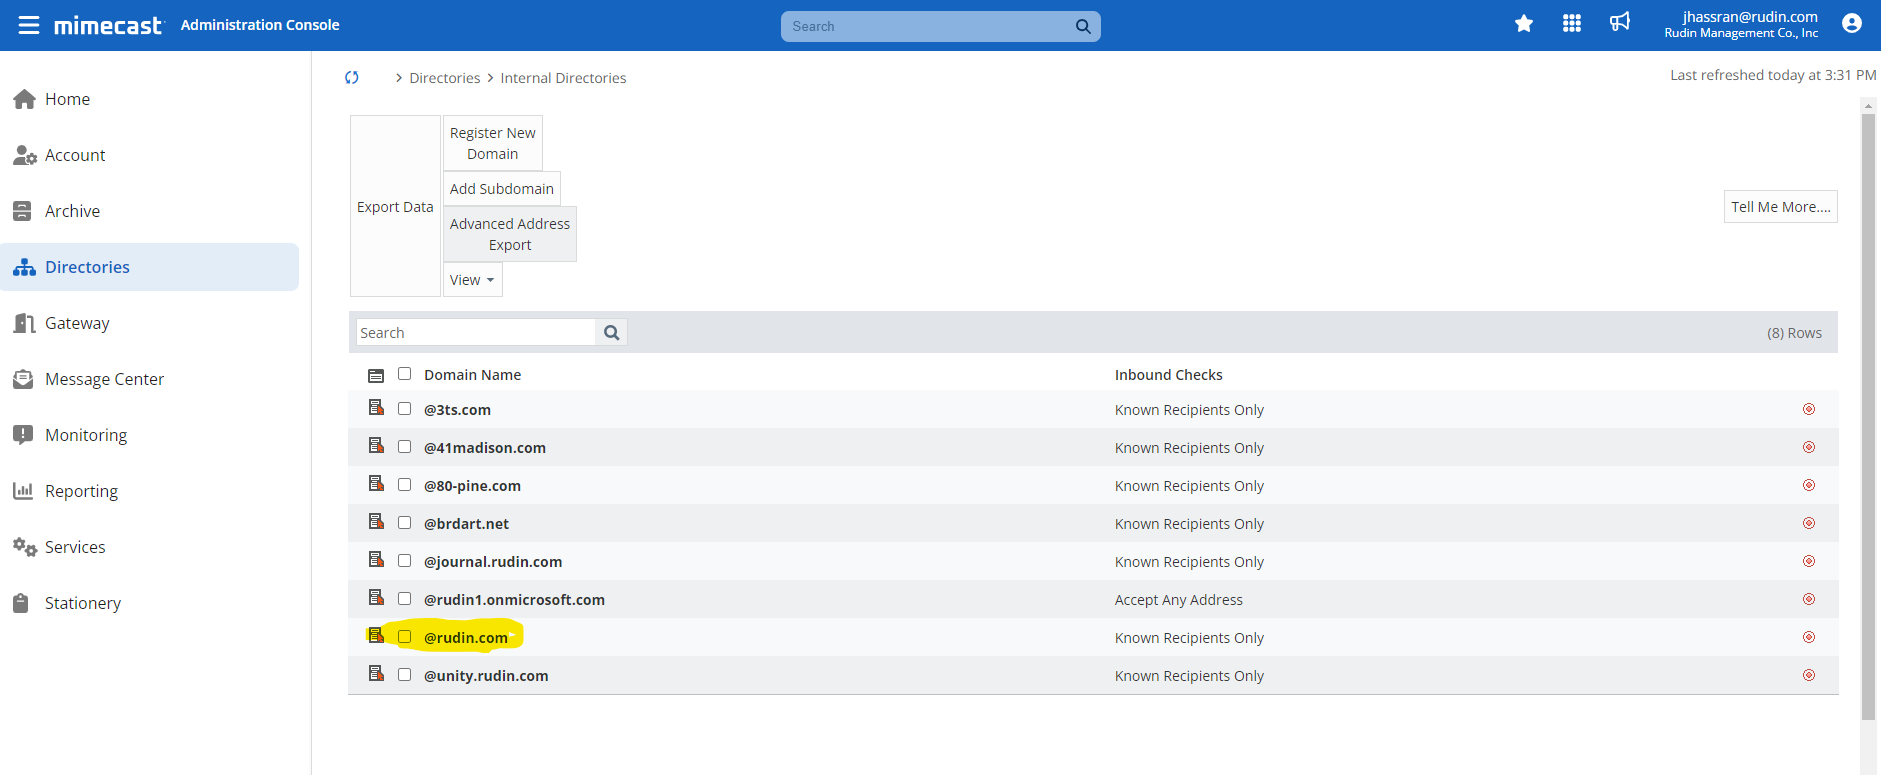Screen dimensions: 1881x775
Task: Sort by Inbound Checks column header
Action: pyautogui.click(x=1168, y=375)
